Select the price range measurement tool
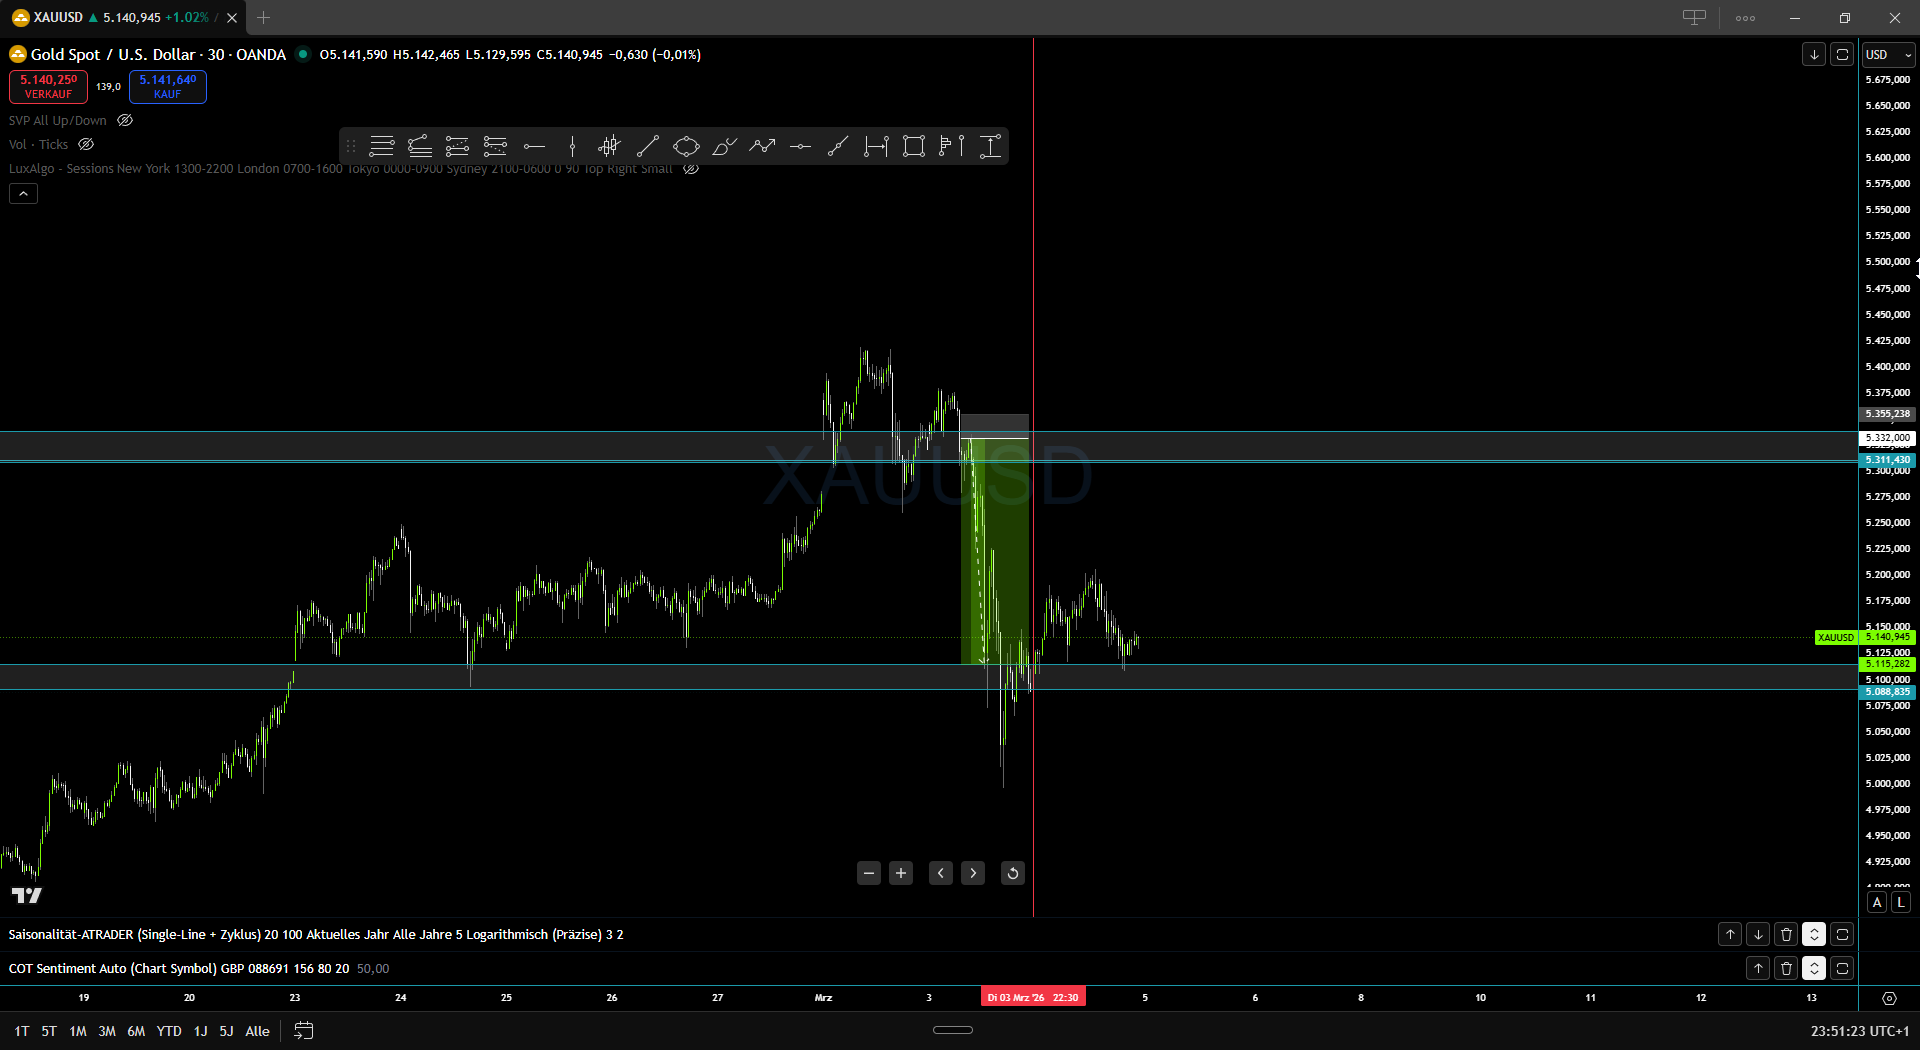This screenshot has height=1050, width=1920. click(x=989, y=146)
